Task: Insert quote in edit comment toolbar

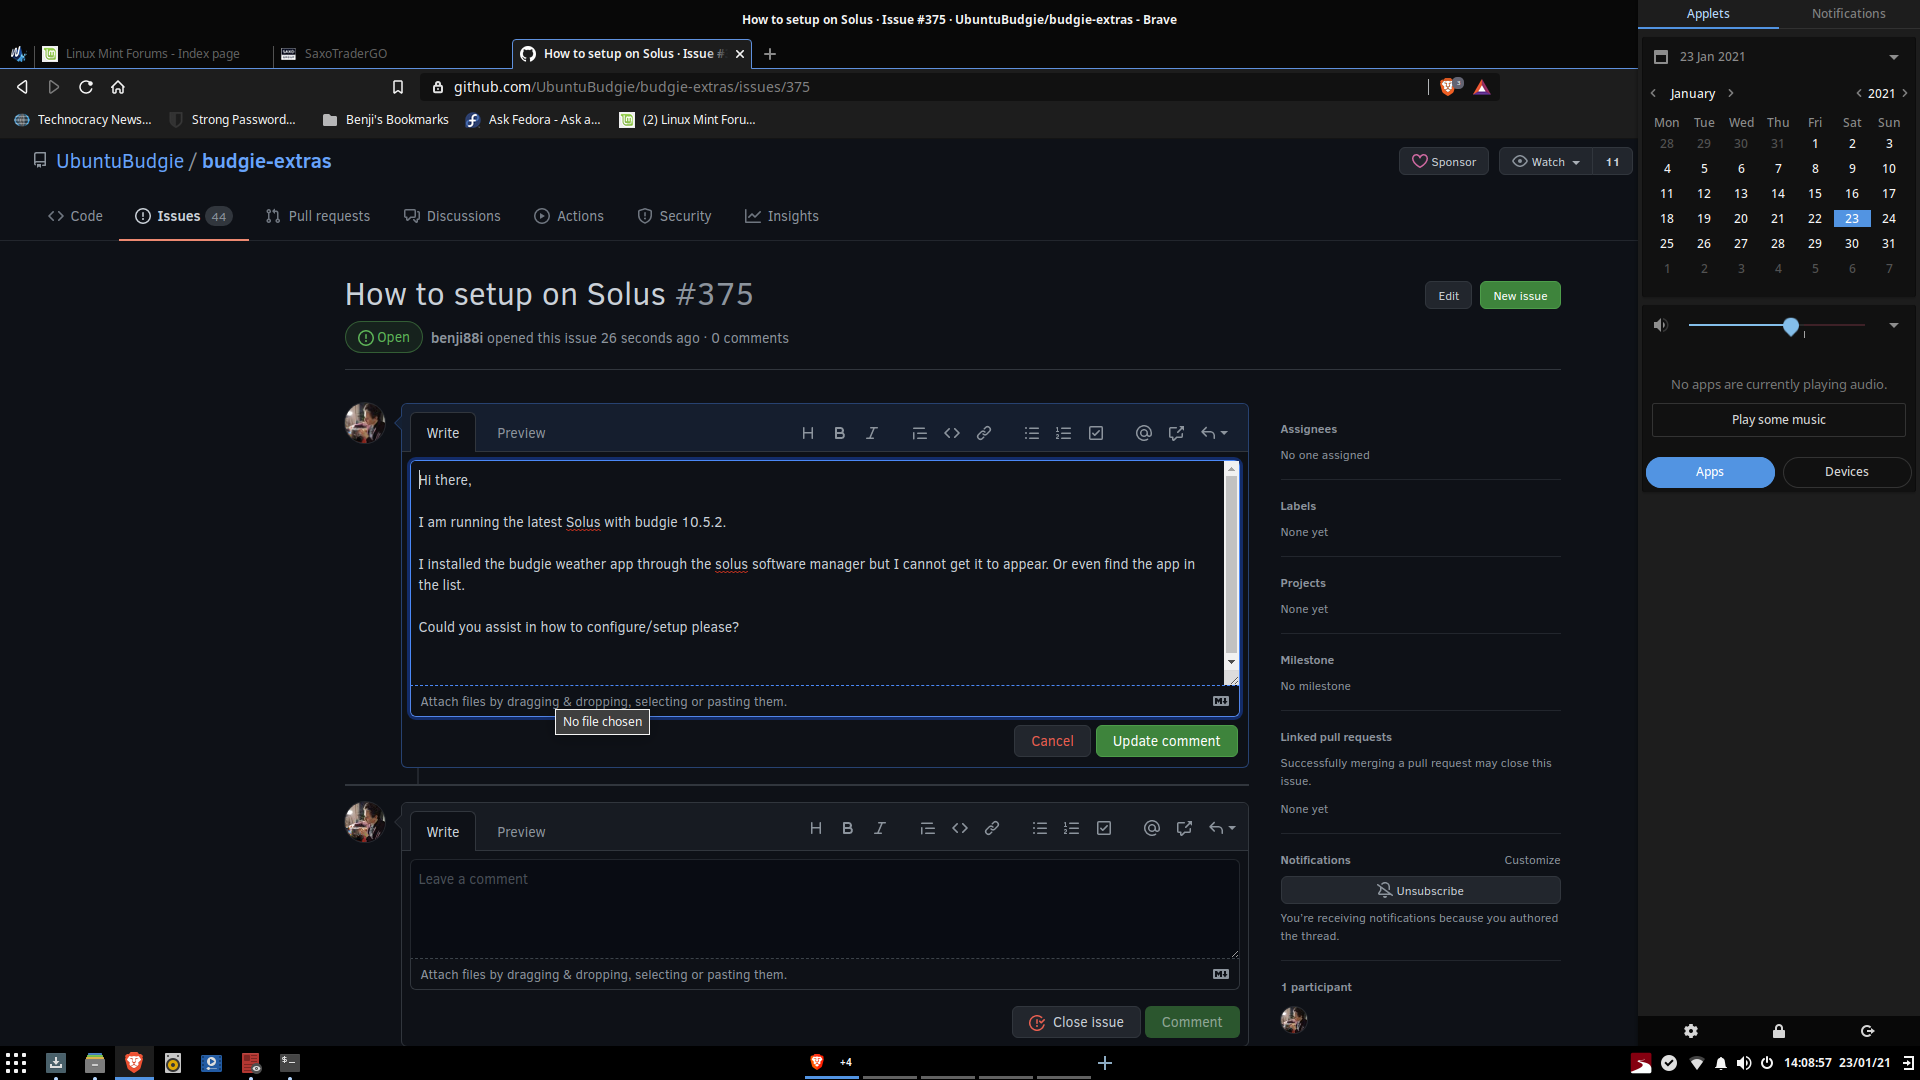Action: (919, 433)
